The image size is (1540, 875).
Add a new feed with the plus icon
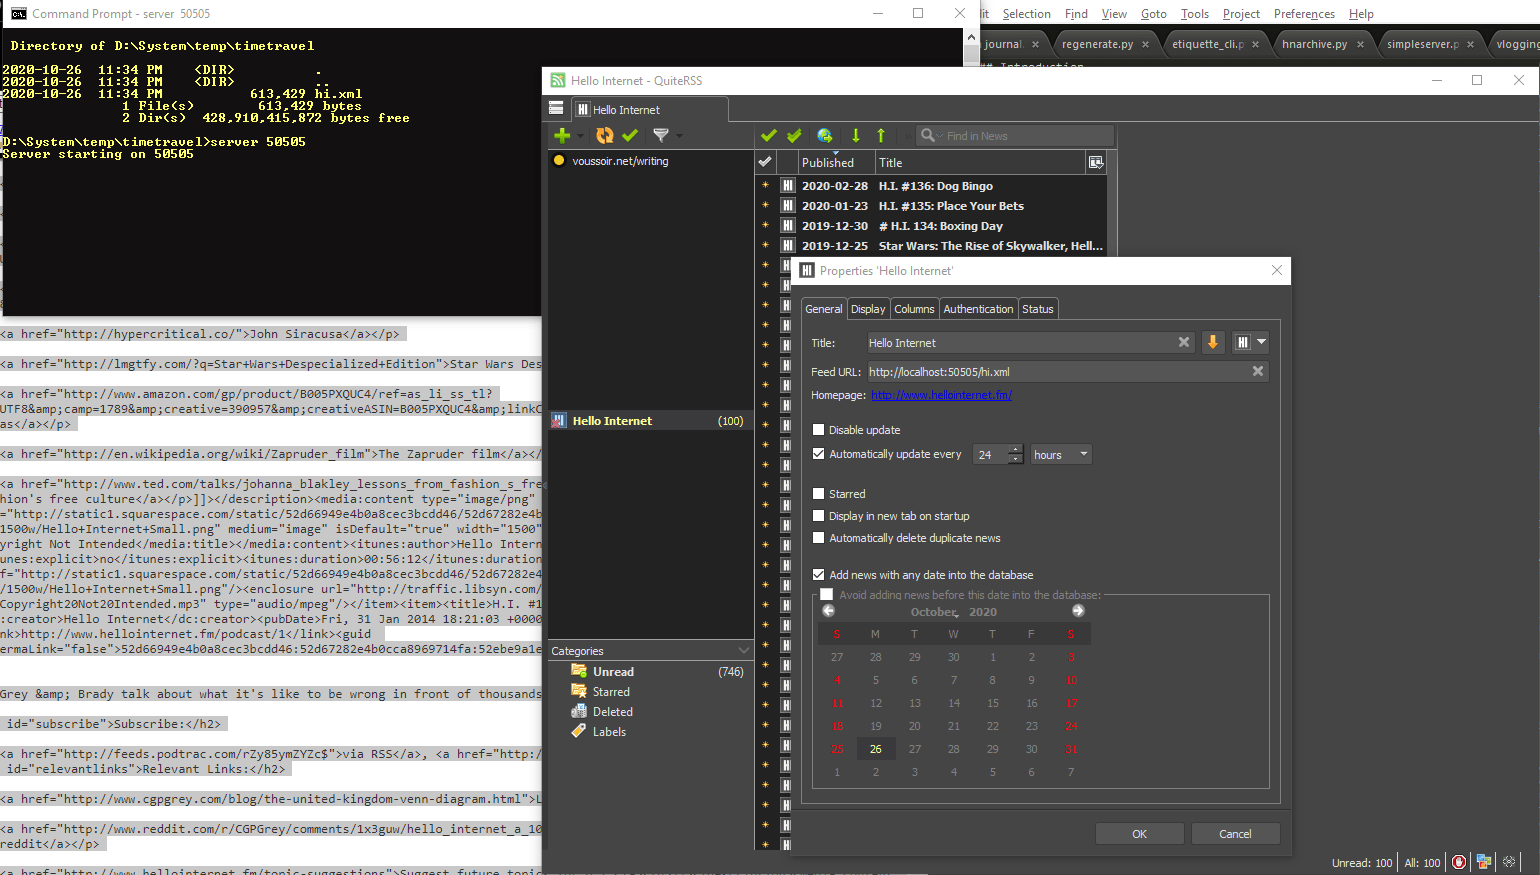pyautogui.click(x=560, y=135)
